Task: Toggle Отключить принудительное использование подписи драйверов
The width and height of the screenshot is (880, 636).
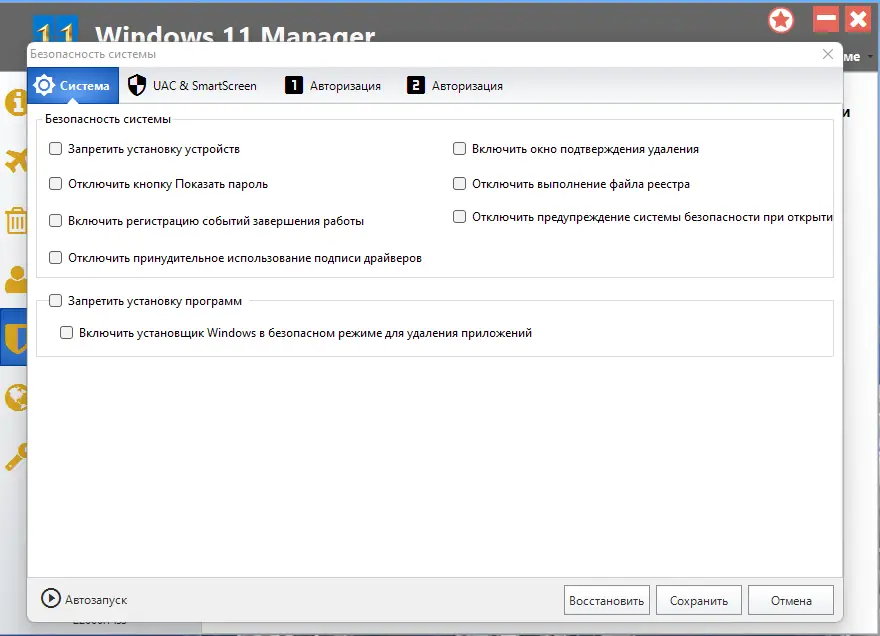Action: tap(56, 258)
